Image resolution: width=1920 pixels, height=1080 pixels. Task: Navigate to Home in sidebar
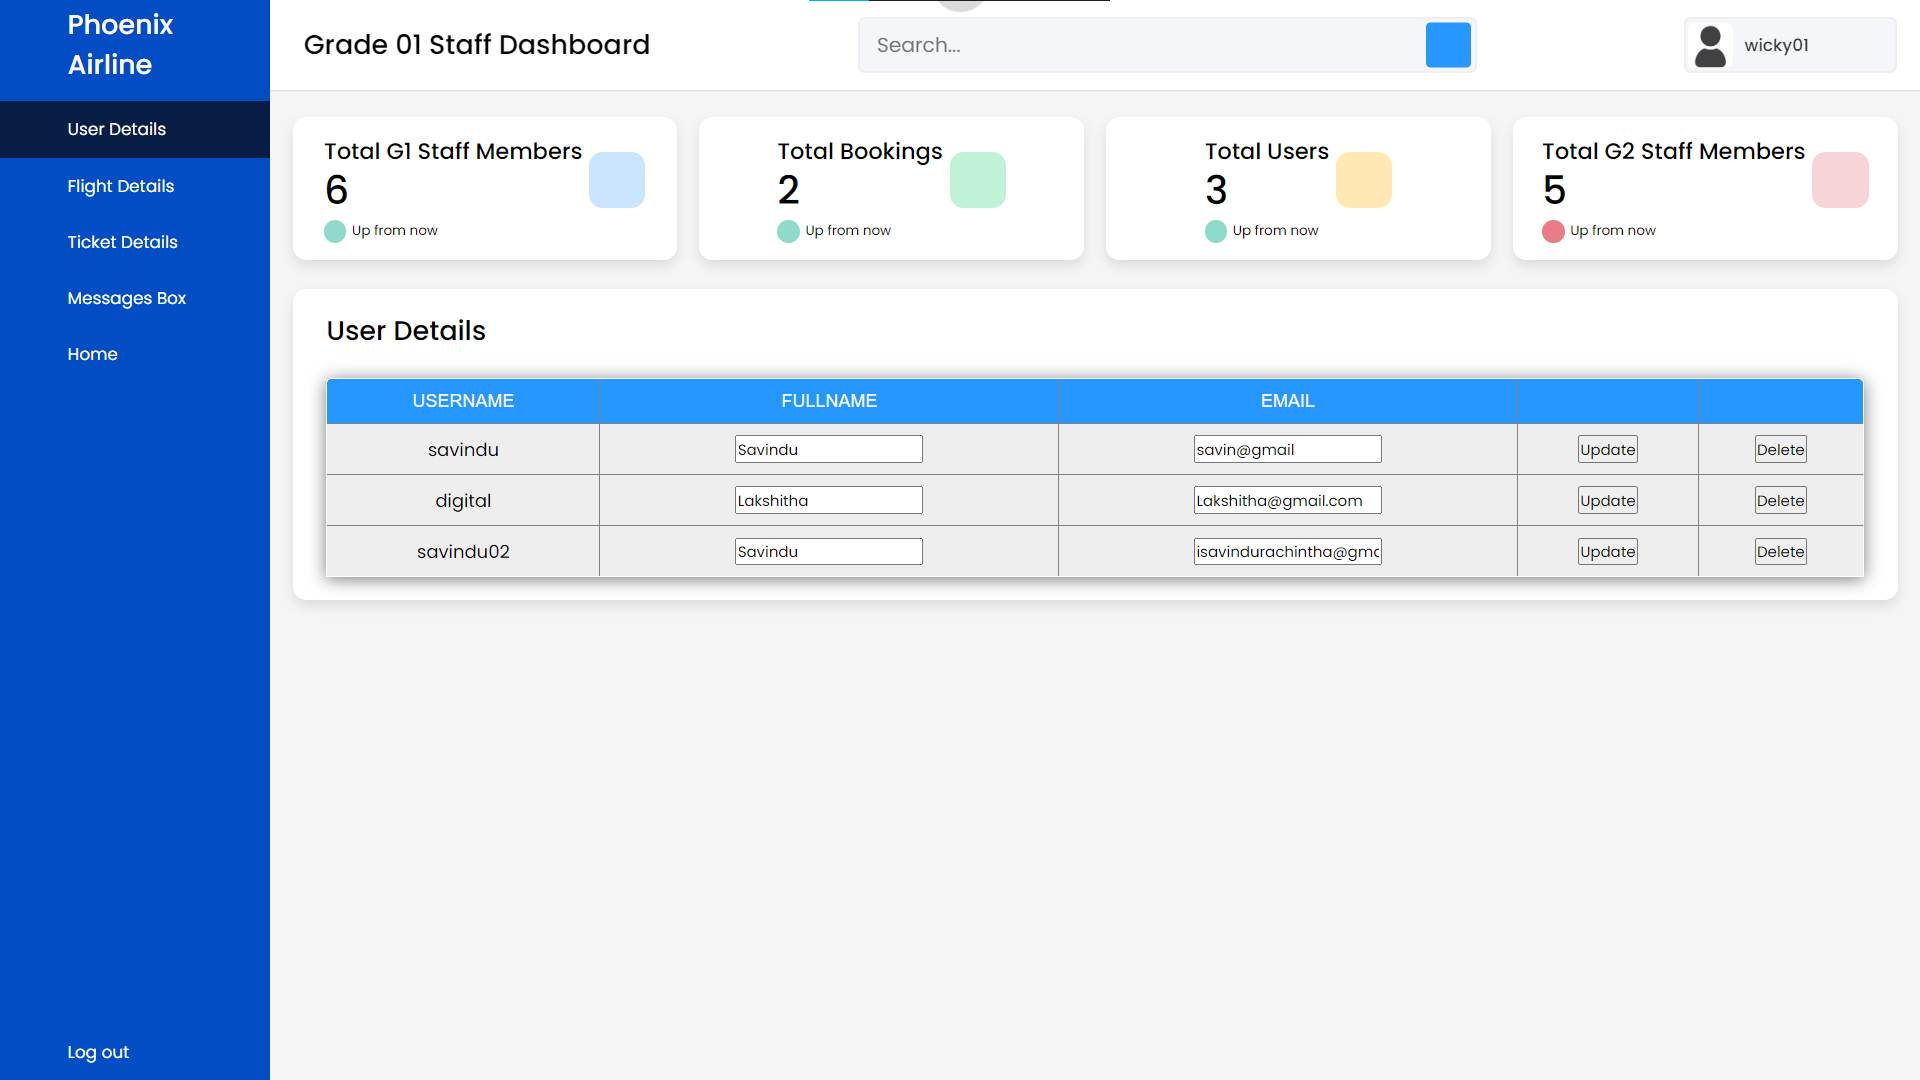point(92,354)
